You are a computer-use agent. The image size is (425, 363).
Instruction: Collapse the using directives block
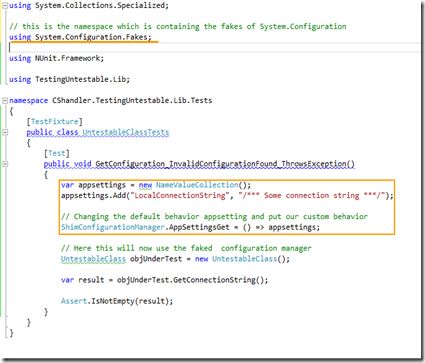pos(5,5)
